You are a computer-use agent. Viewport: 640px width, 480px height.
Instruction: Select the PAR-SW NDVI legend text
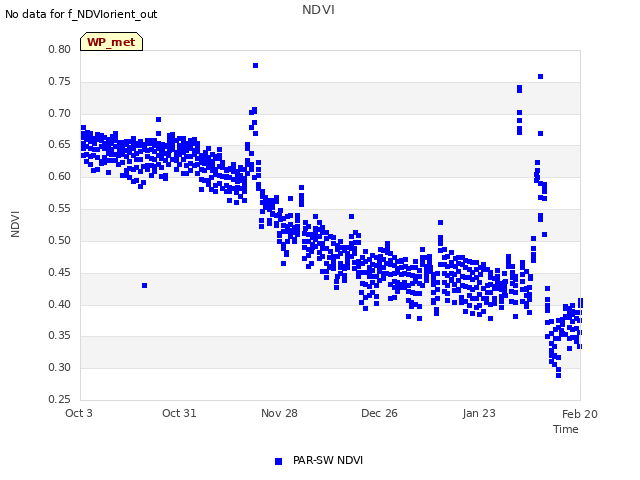[328, 460]
